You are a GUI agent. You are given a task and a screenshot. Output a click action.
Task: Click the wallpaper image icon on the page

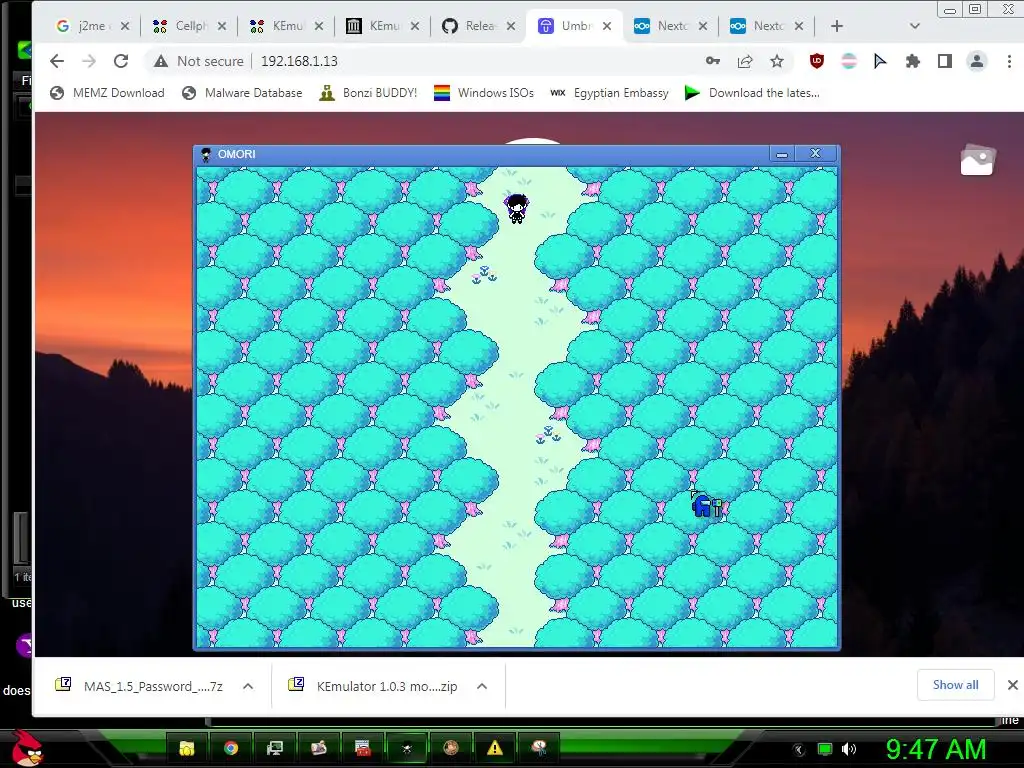pyautogui.click(x=977, y=161)
